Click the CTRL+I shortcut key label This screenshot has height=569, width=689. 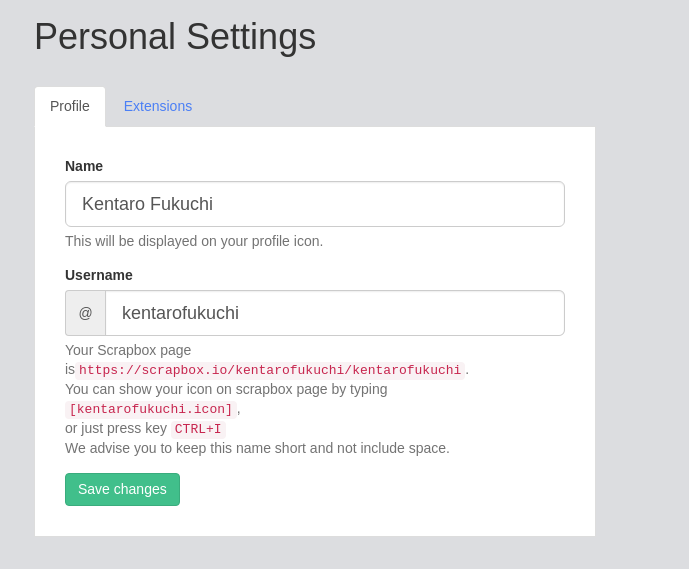(x=198, y=429)
